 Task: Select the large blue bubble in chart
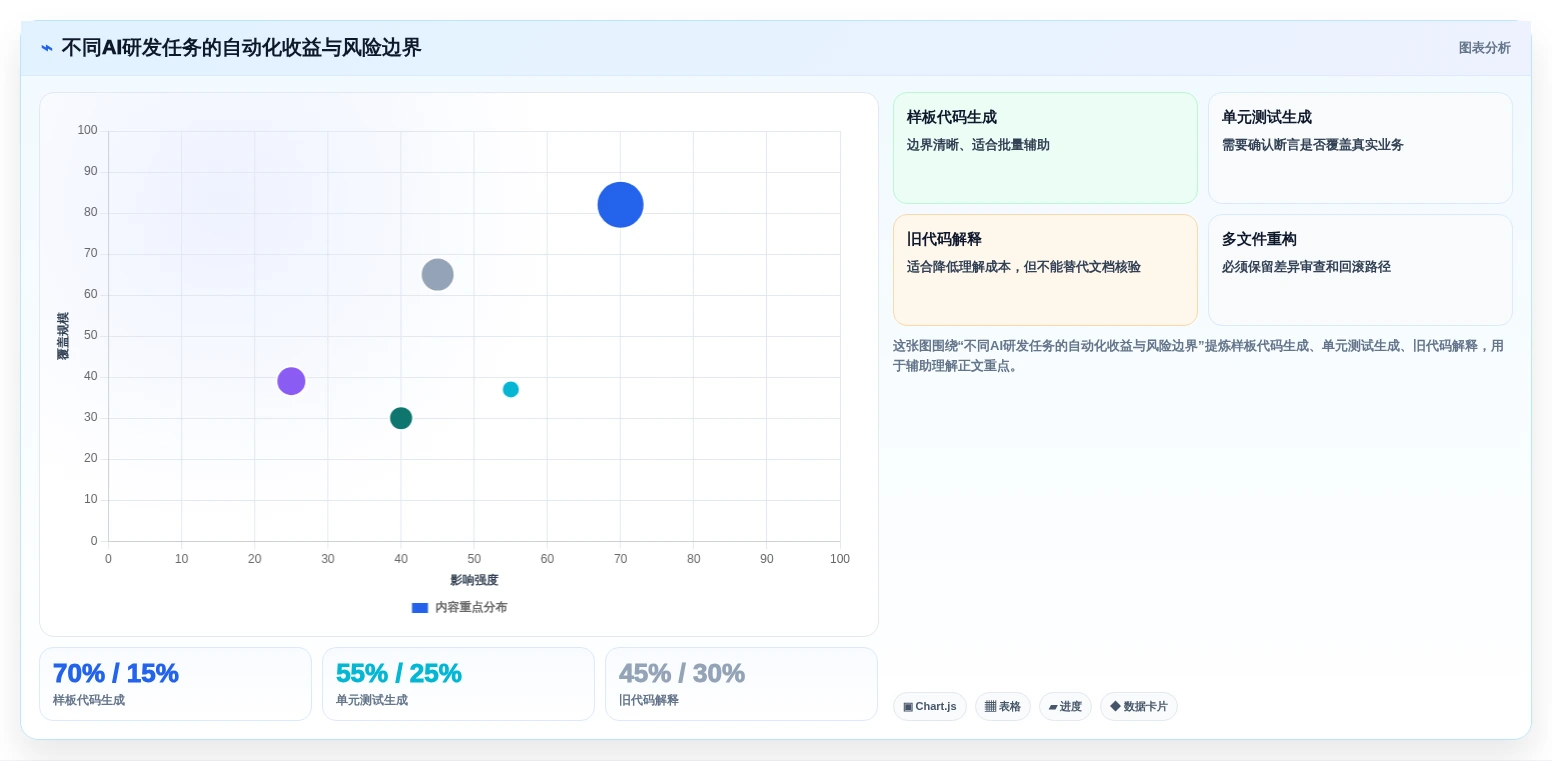click(620, 205)
